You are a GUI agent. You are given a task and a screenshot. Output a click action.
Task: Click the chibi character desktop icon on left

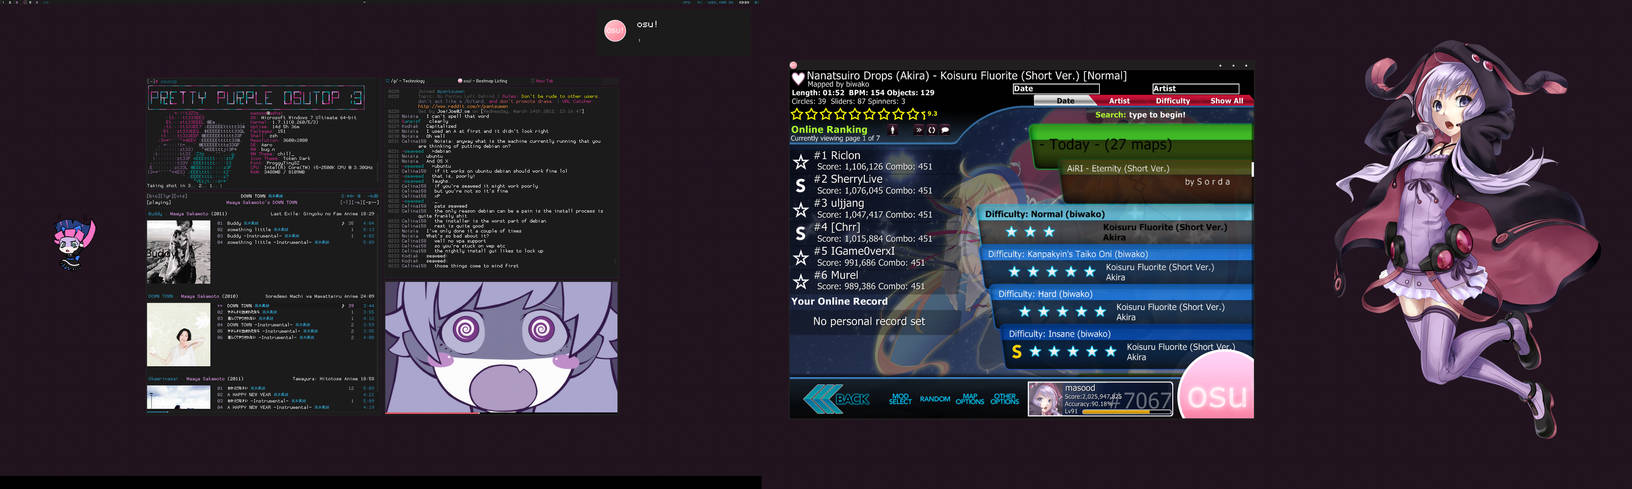72,244
